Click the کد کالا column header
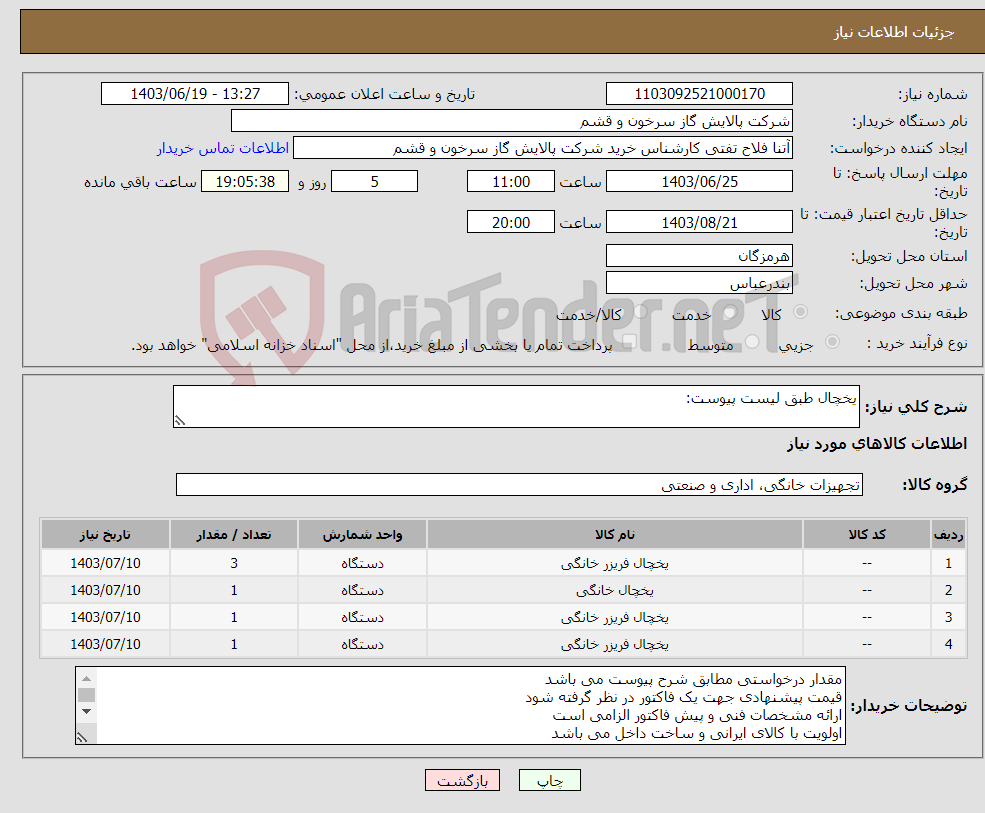 tap(867, 534)
